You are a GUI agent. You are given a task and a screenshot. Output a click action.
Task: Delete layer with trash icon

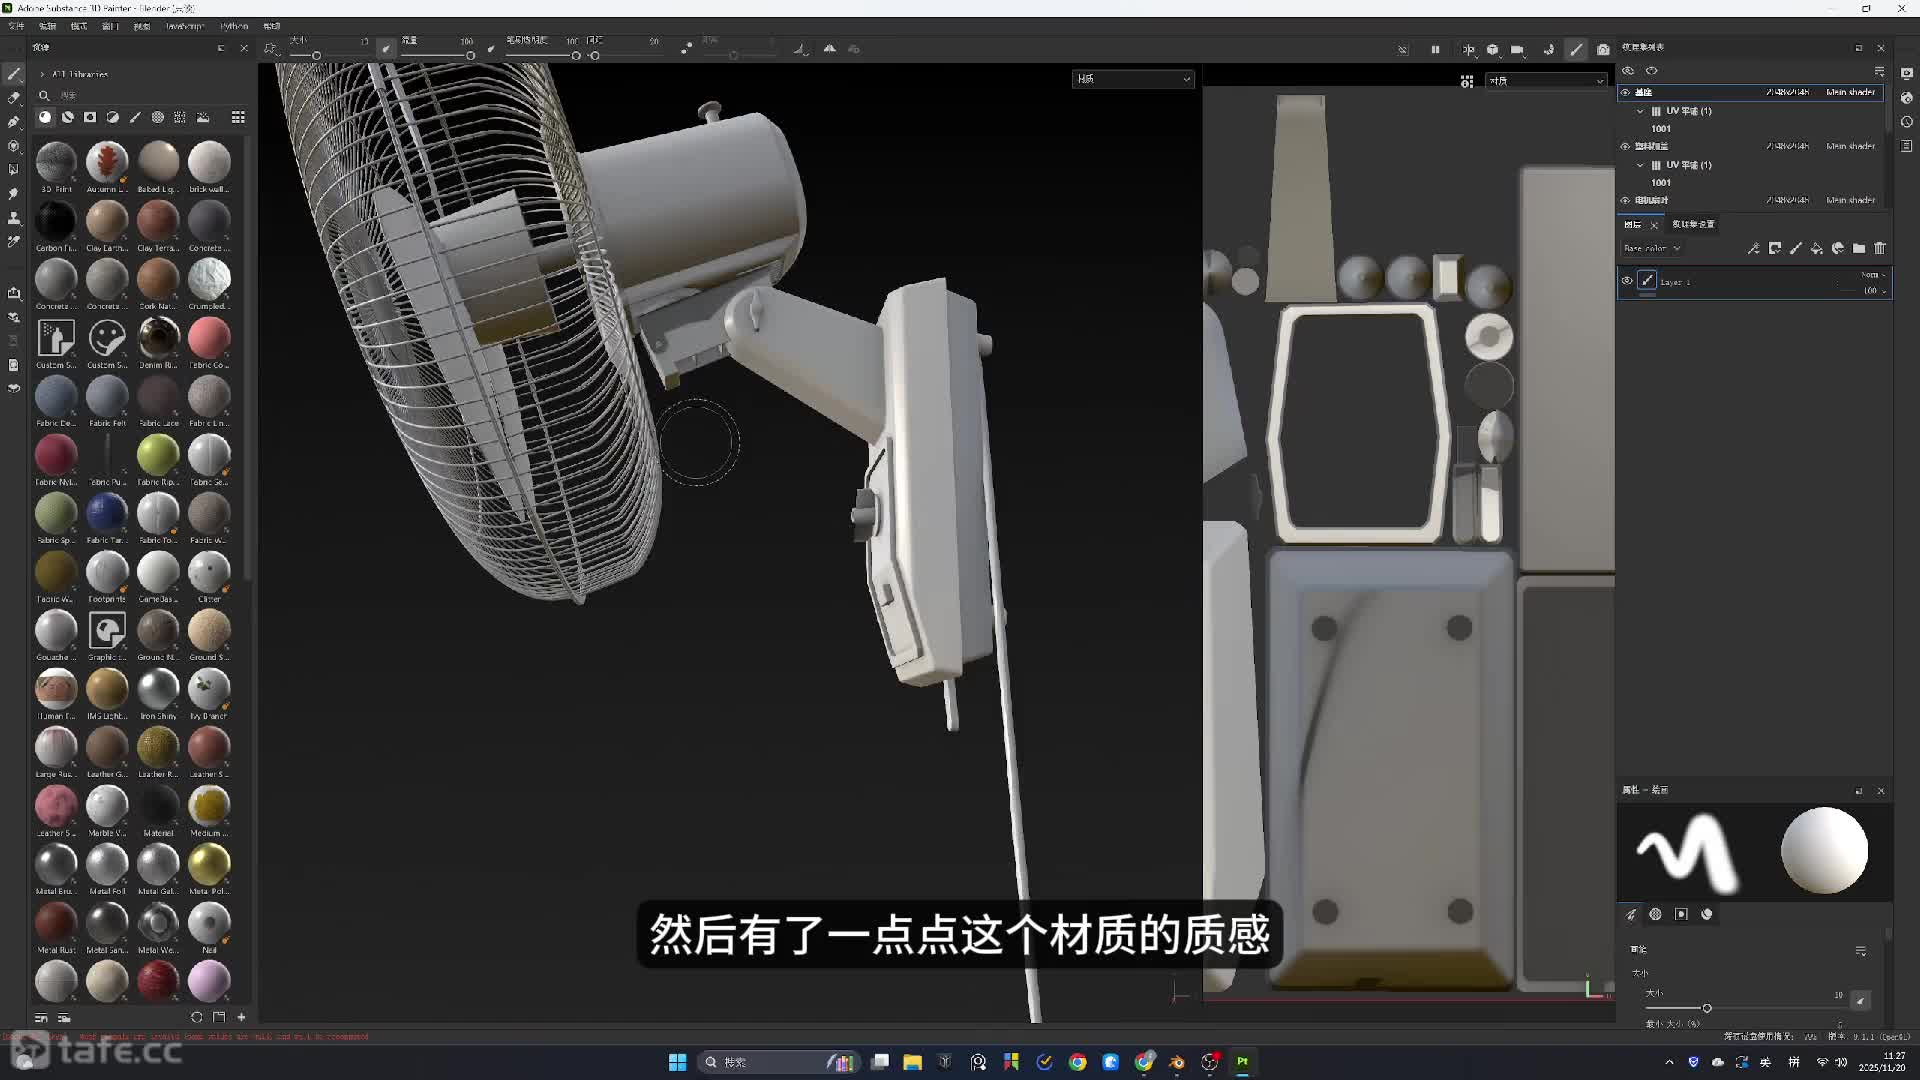1880,248
